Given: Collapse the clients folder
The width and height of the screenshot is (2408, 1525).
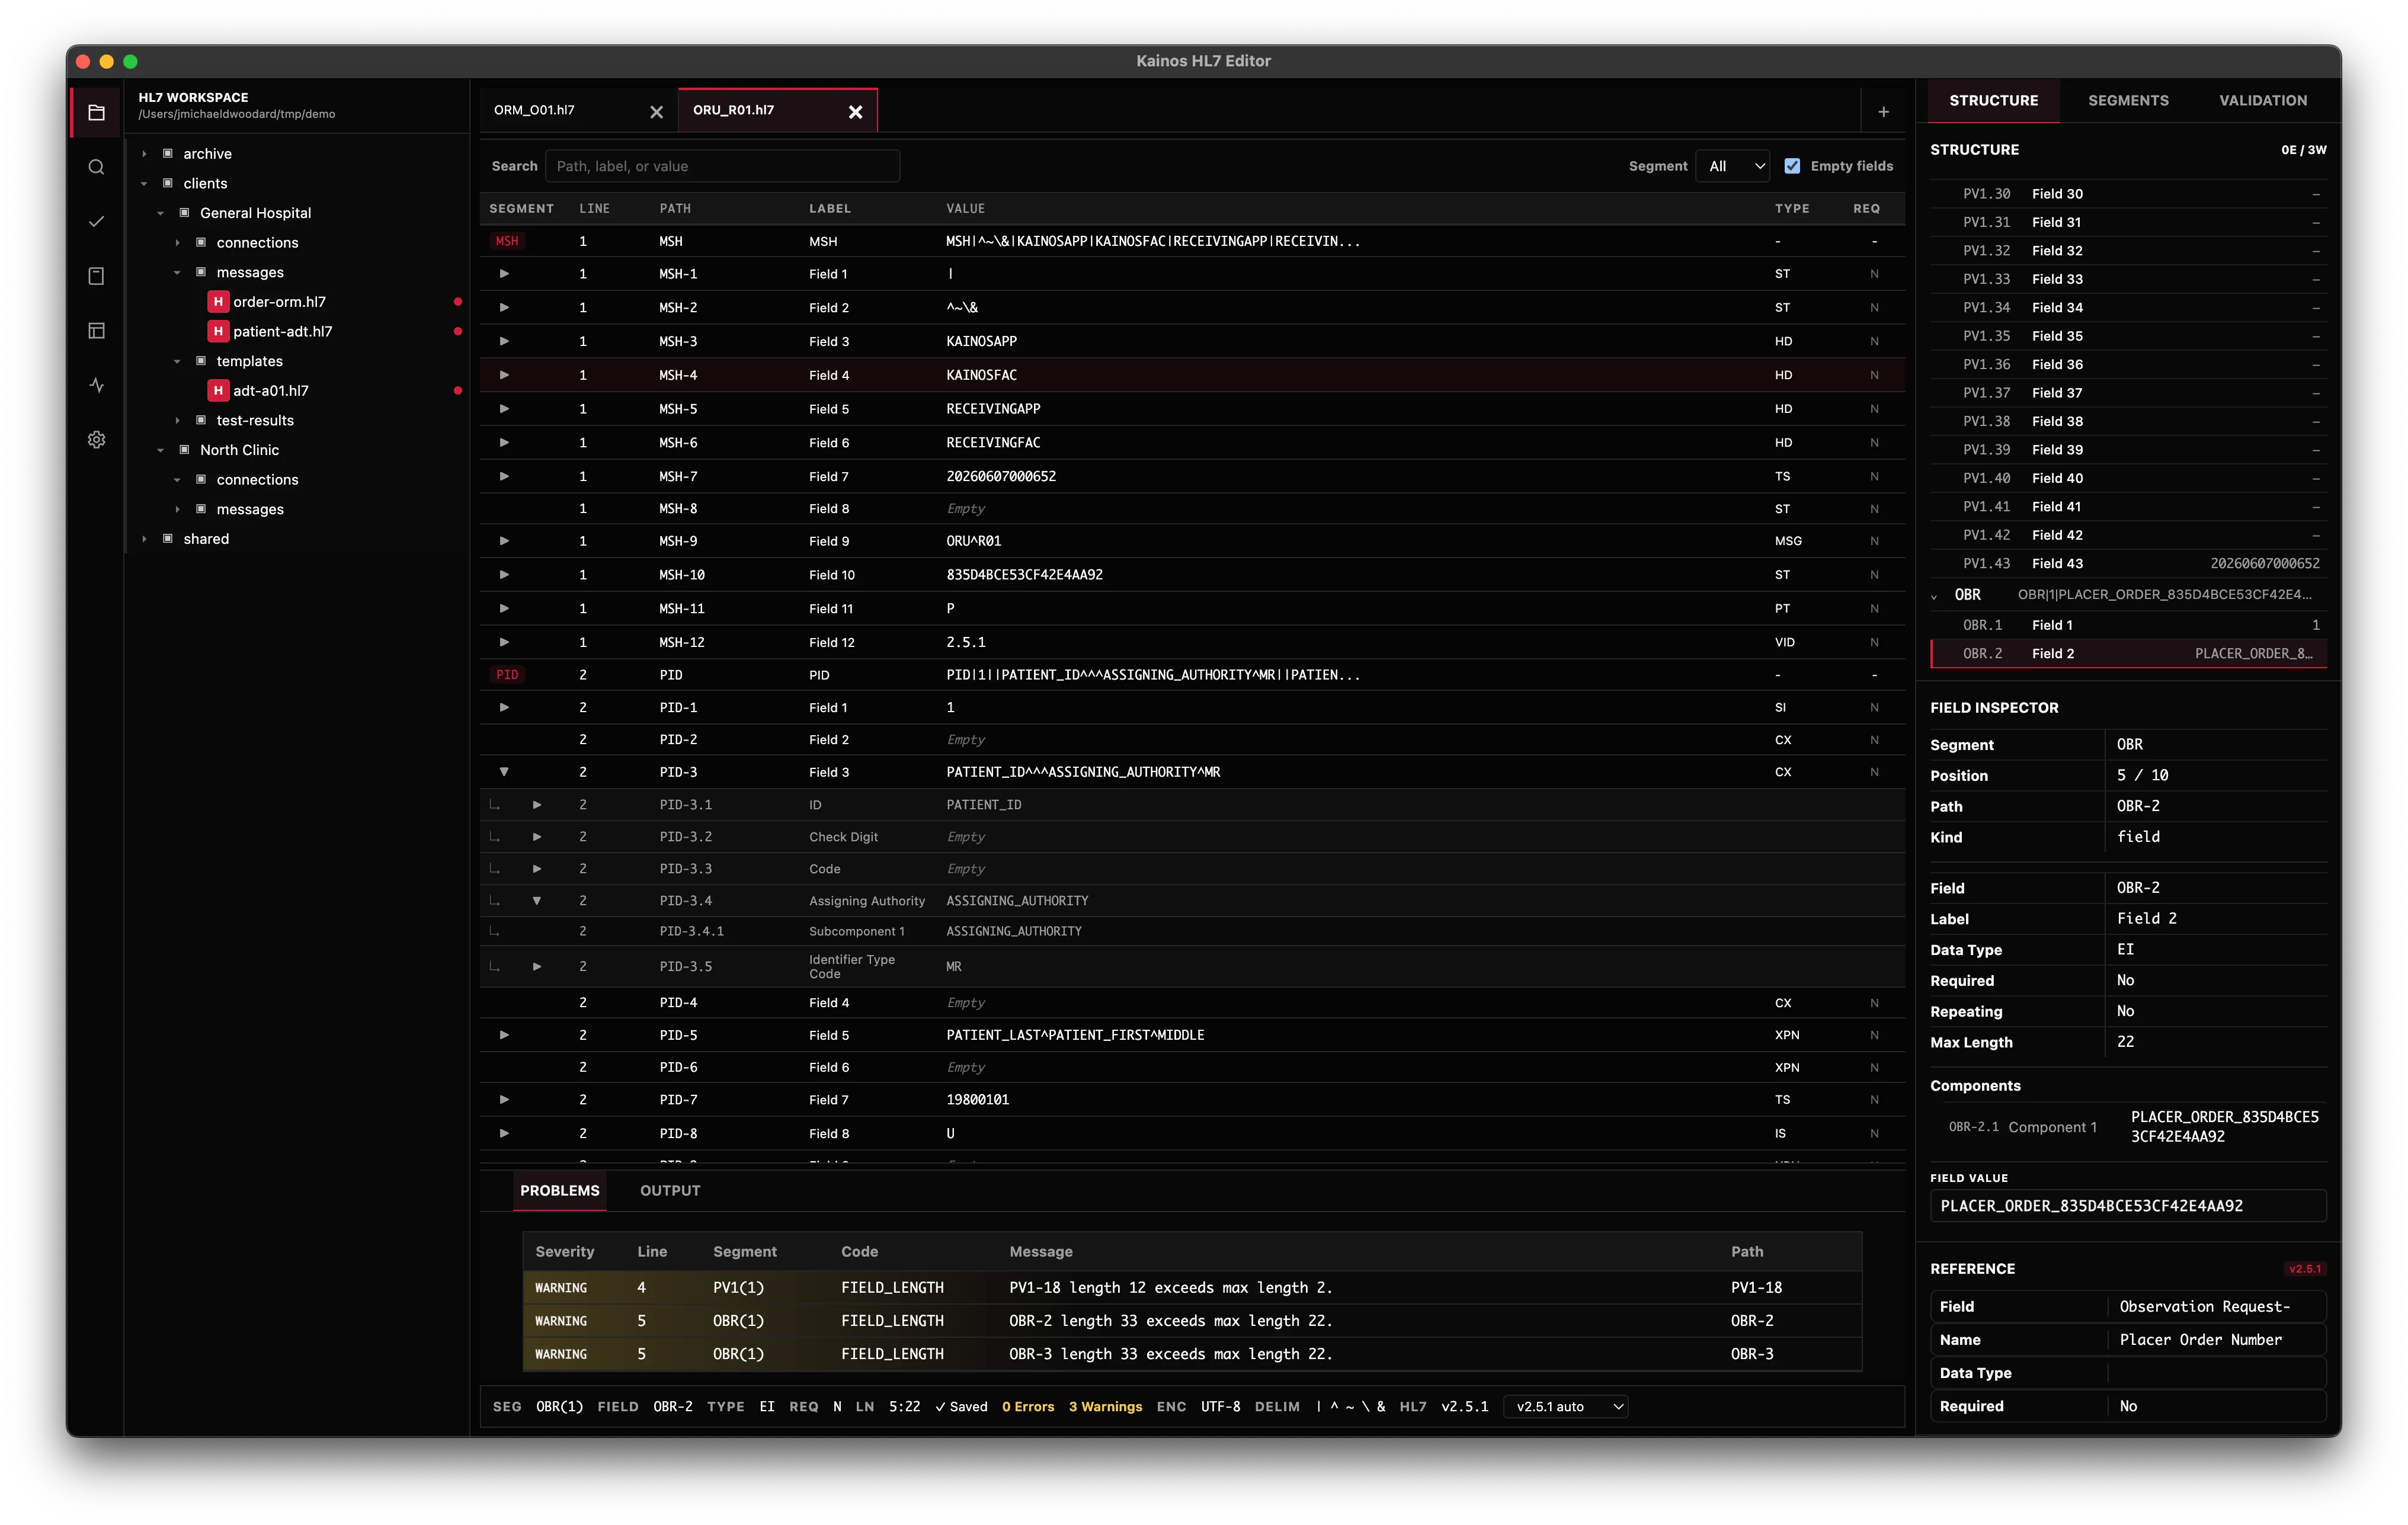Looking at the screenshot, I should [144, 183].
